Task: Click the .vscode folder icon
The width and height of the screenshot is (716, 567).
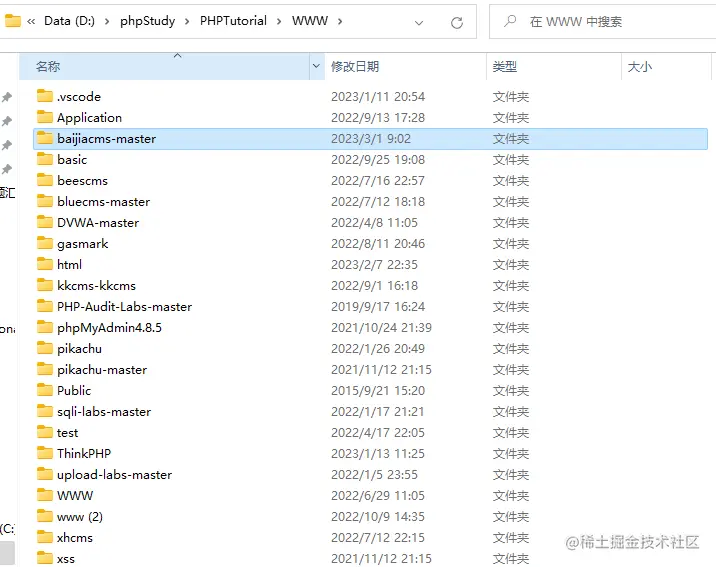Action: click(x=45, y=96)
